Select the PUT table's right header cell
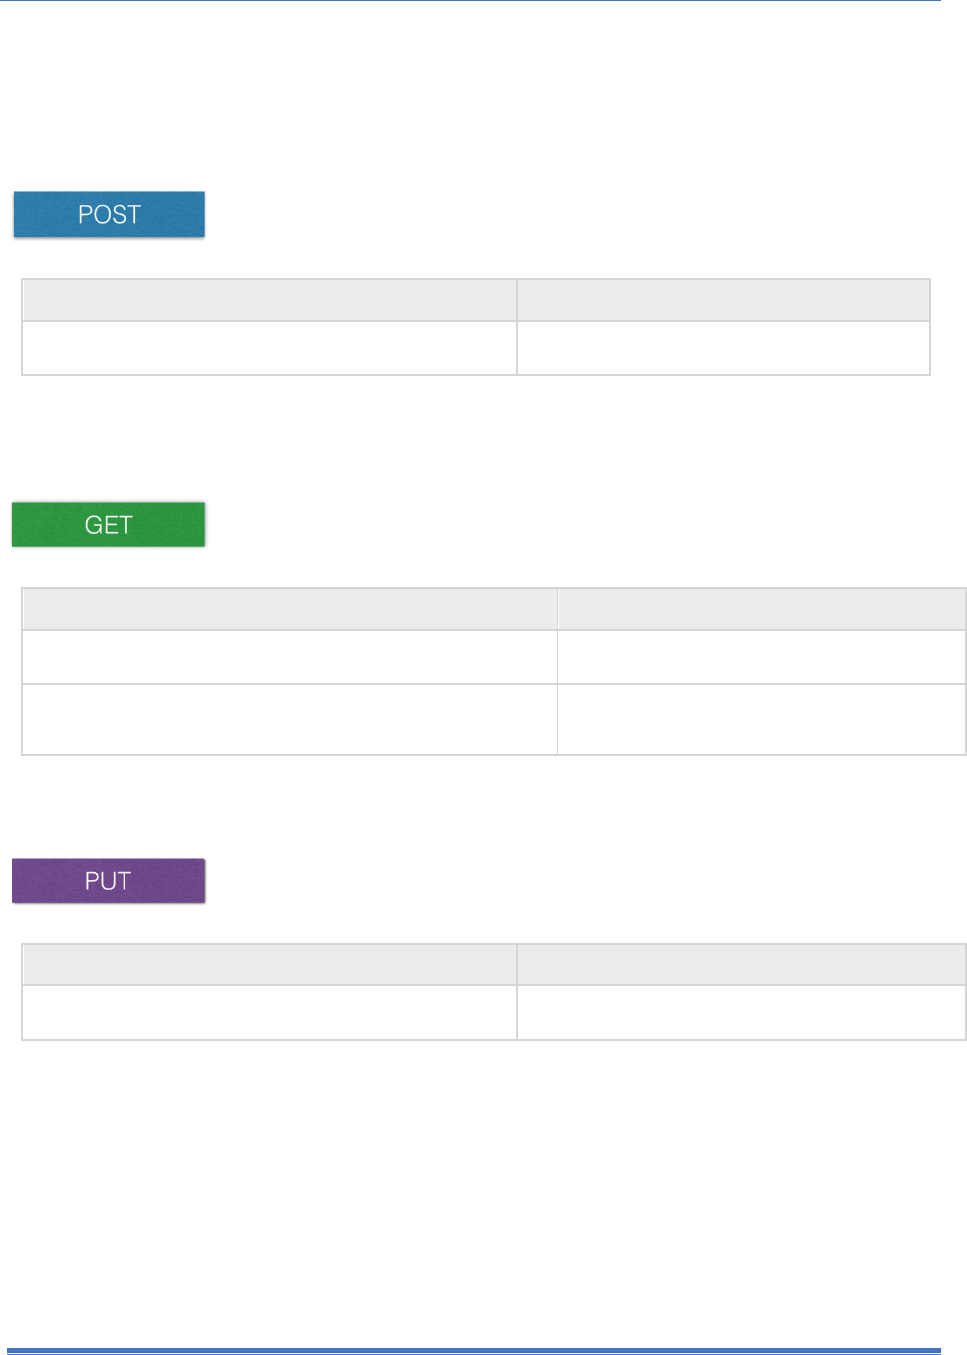967x1355 pixels. point(741,965)
